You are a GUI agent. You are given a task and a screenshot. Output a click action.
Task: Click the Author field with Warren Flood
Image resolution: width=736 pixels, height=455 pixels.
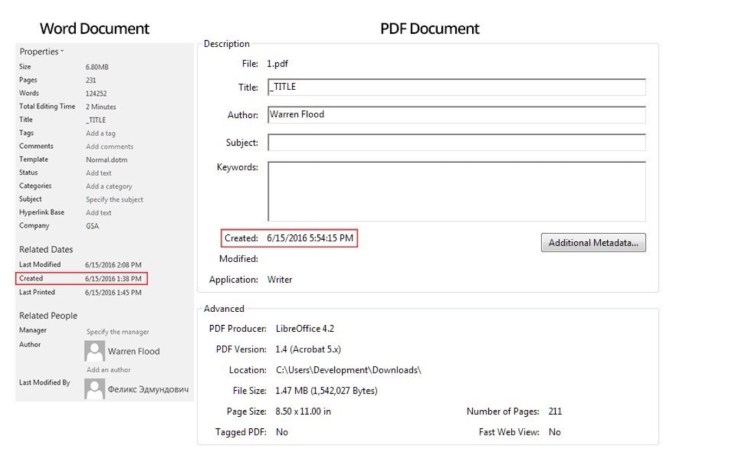tap(456, 115)
